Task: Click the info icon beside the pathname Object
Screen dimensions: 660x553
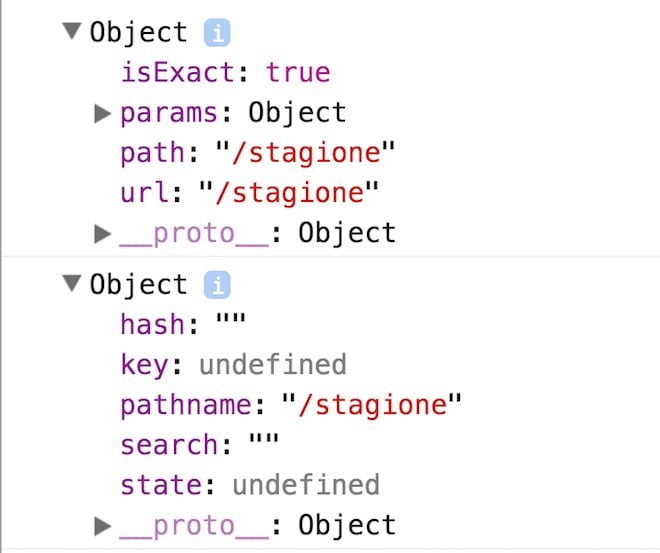Action: pyautogui.click(x=217, y=285)
